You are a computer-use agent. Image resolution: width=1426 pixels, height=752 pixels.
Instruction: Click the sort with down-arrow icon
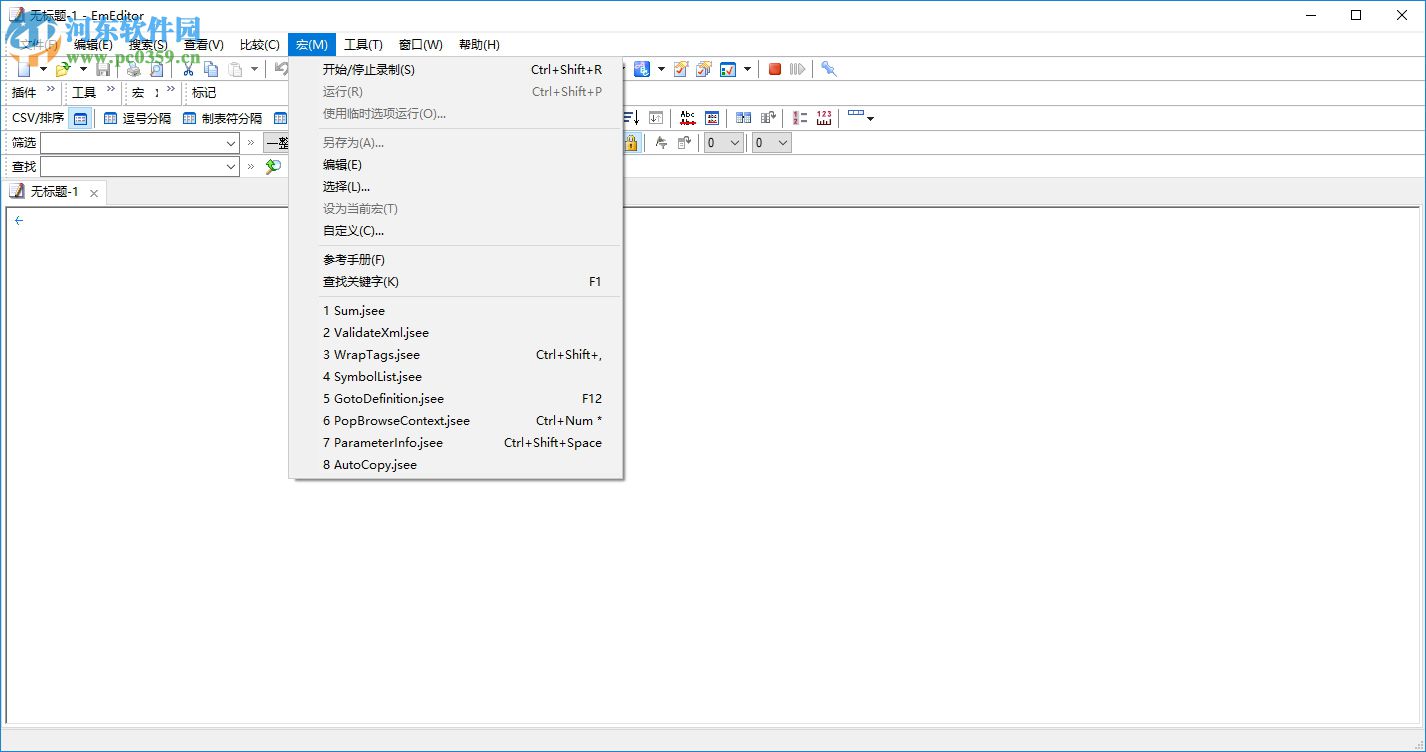click(632, 118)
